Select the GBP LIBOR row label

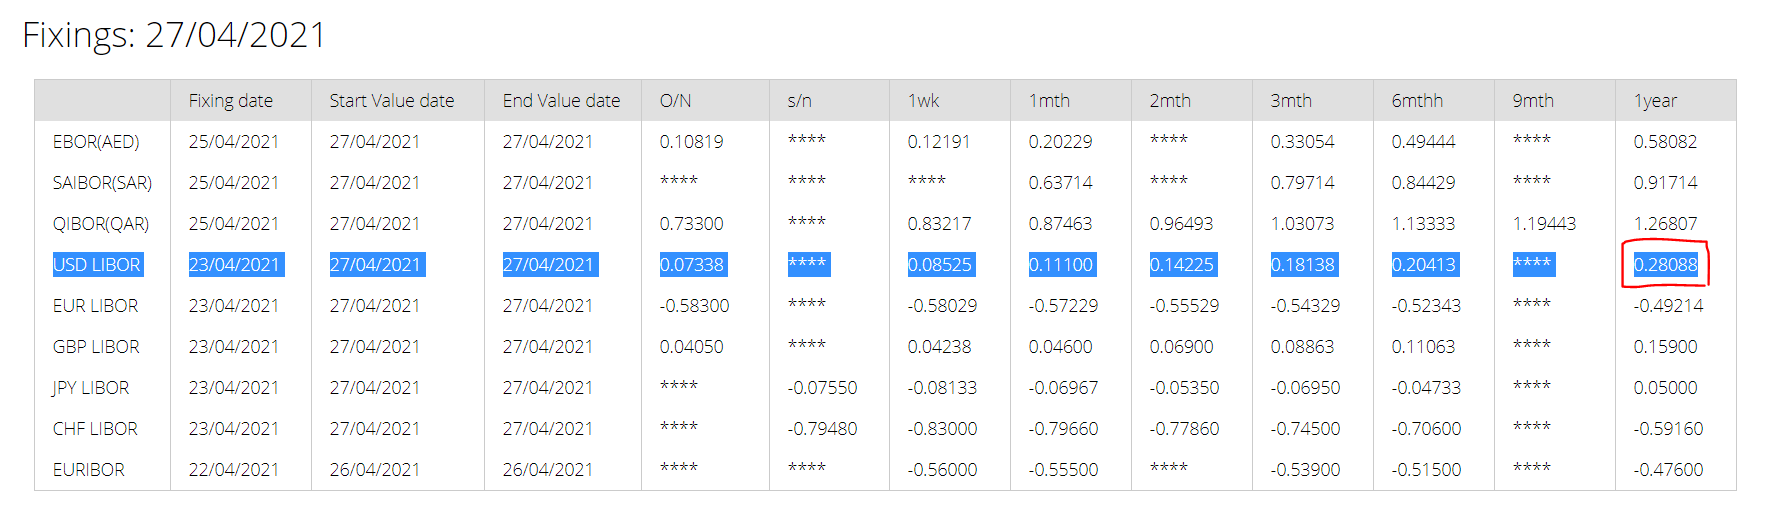point(96,347)
